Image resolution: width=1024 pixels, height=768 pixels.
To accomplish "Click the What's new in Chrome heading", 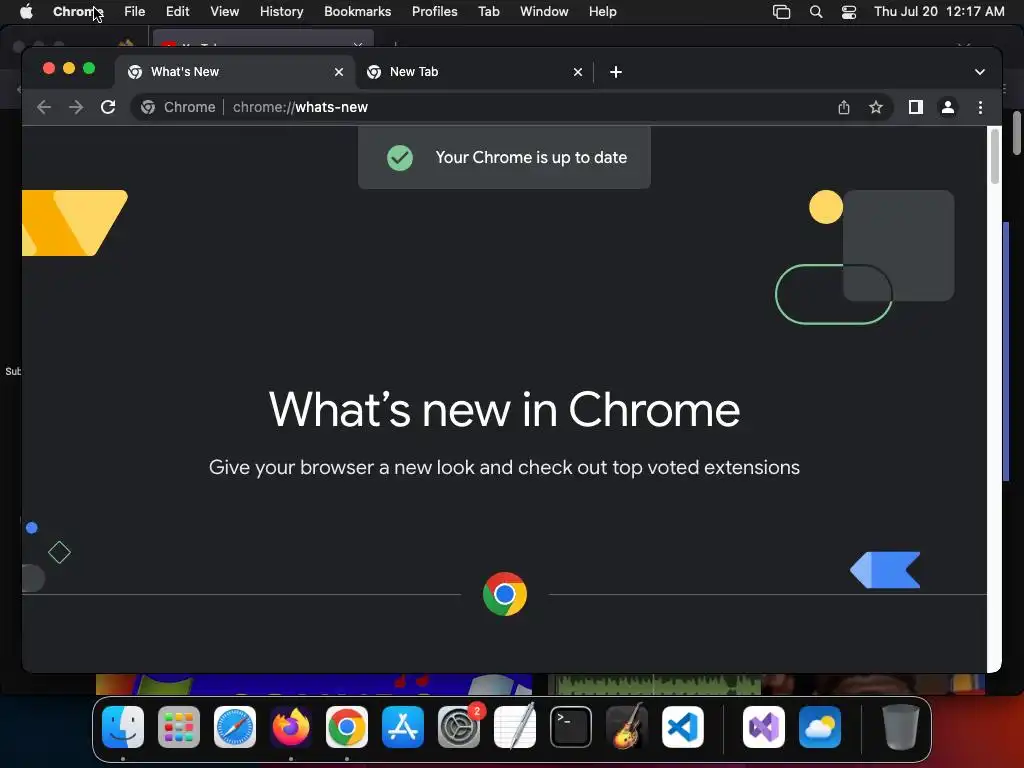I will tap(504, 410).
